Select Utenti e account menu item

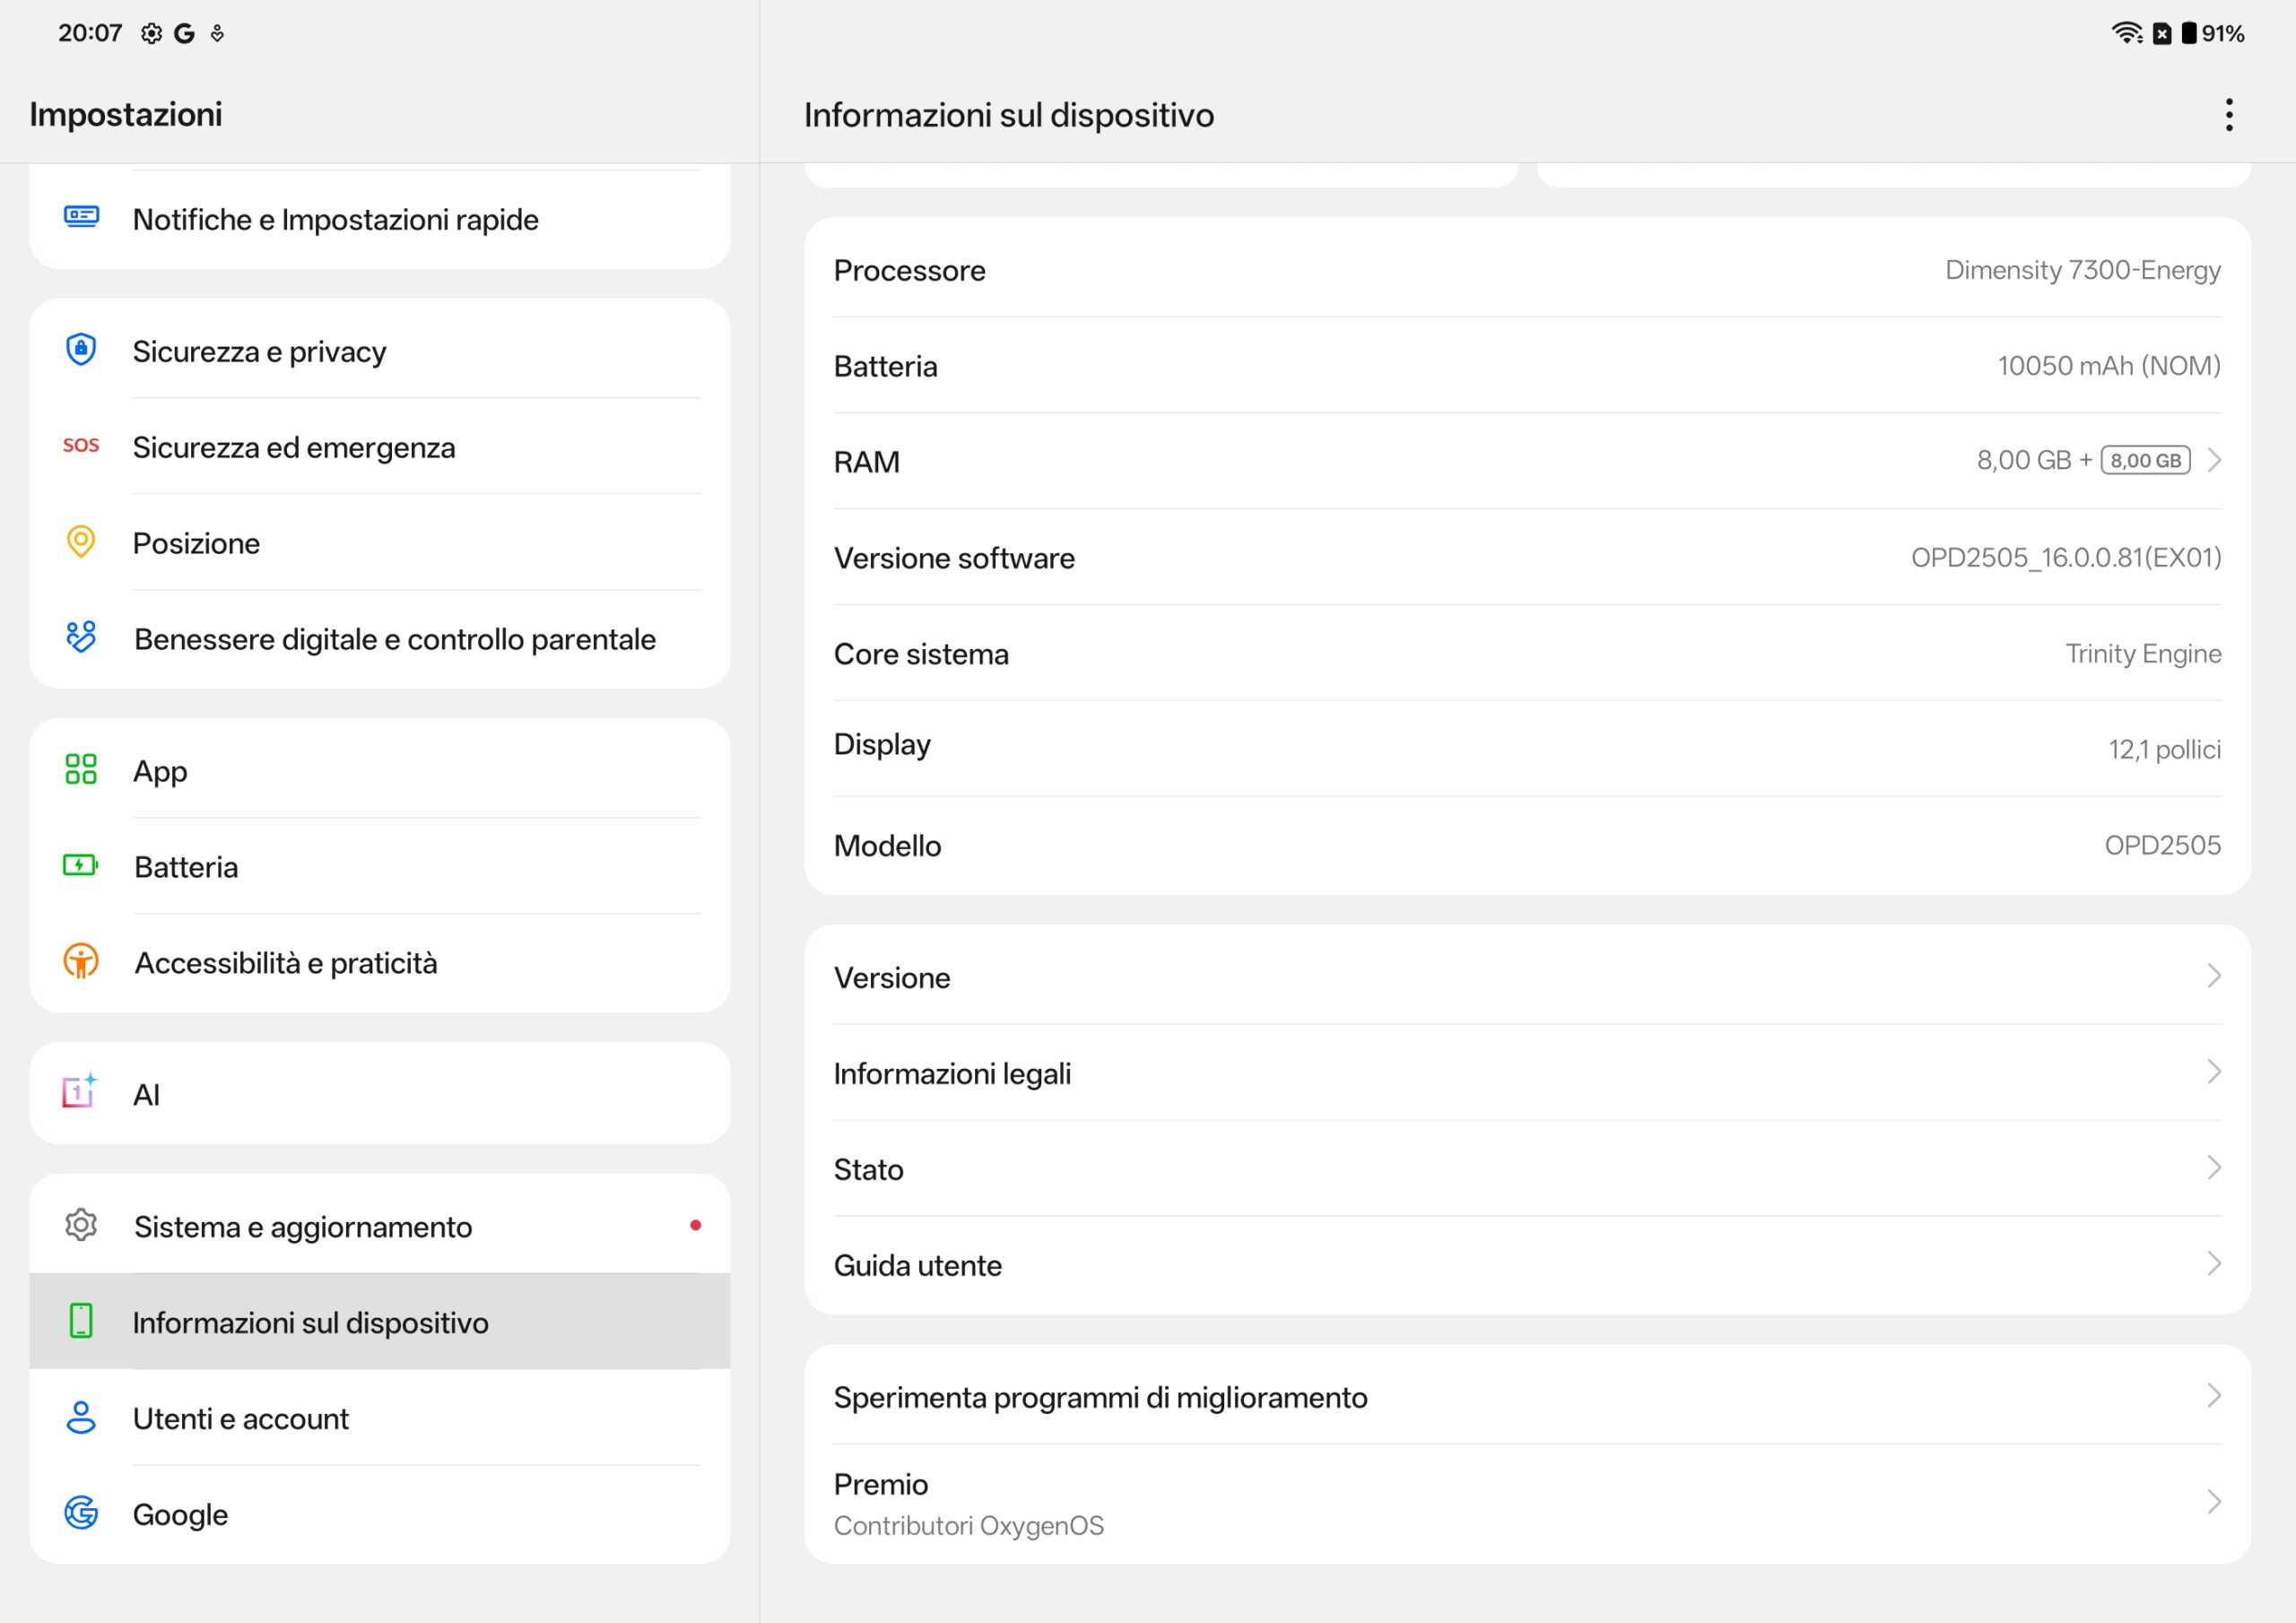pos(241,1418)
